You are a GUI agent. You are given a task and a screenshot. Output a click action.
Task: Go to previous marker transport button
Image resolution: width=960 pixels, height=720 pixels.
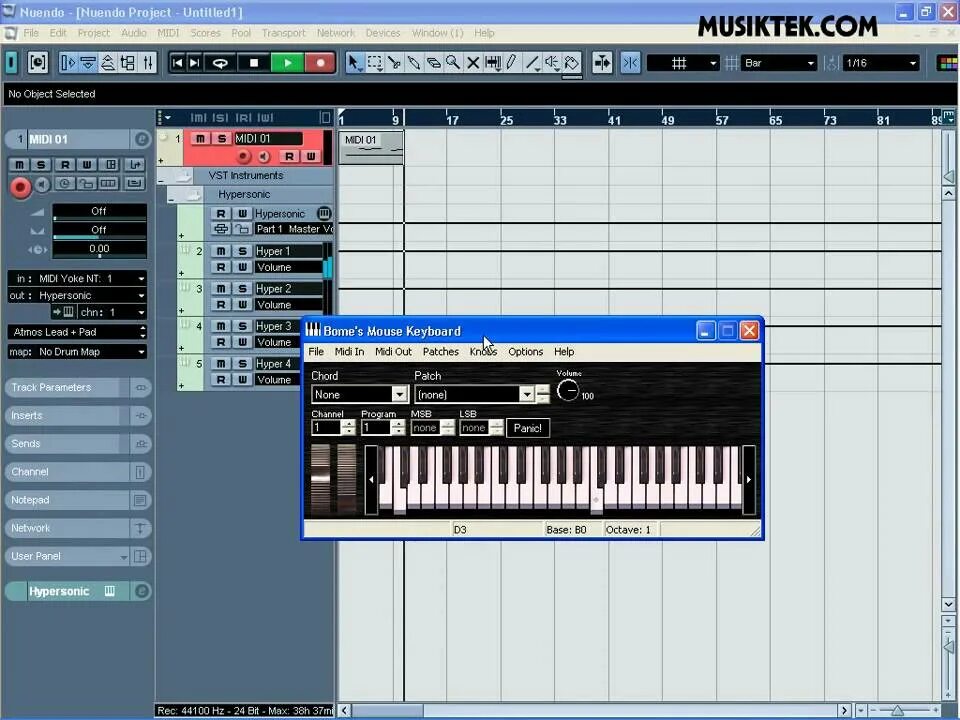click(x=178, y=62)
